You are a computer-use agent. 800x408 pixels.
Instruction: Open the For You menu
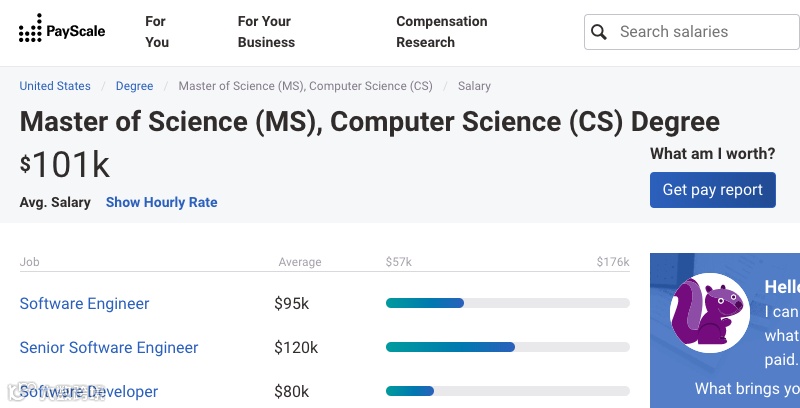point(157,32)
